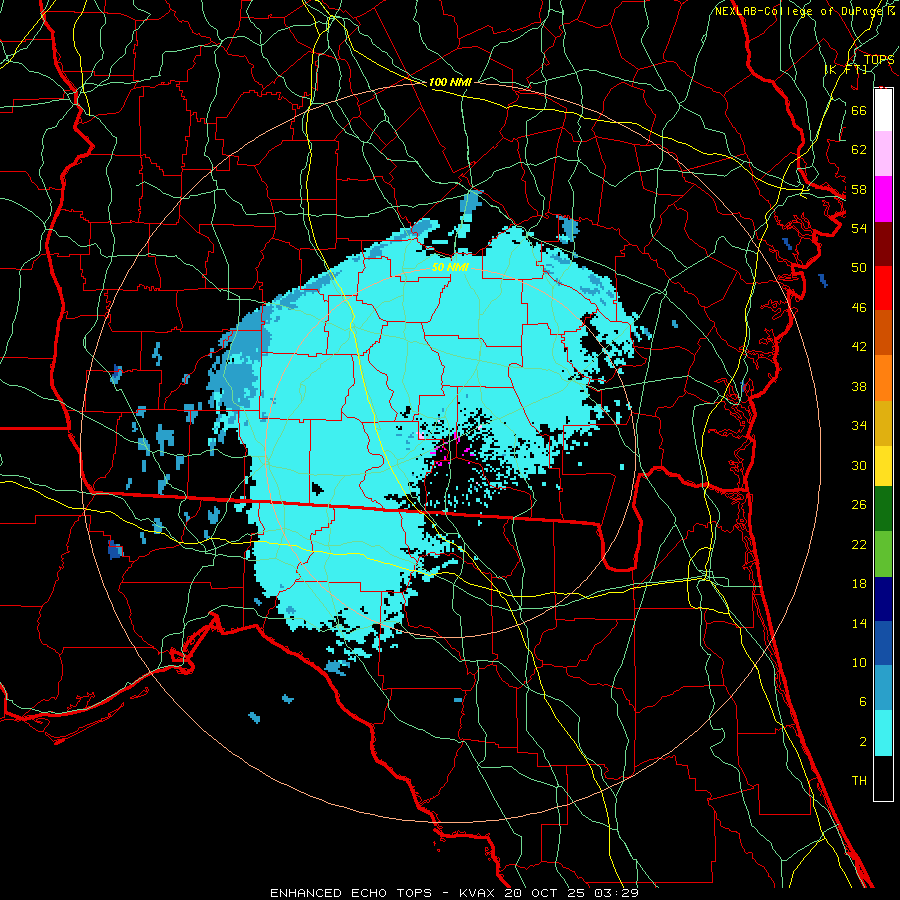Image resolution: width=900 pixels, height=900 pixels.
Task: Click the dark green 30 kft legend swatch
Action: point(883,509)
